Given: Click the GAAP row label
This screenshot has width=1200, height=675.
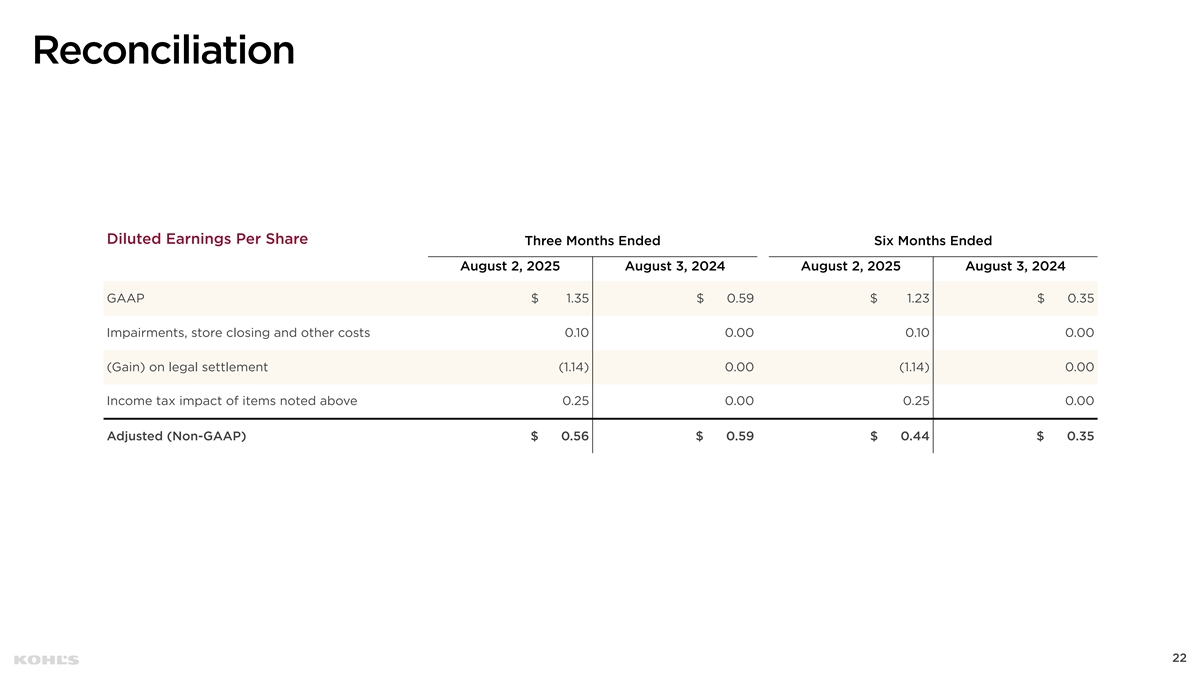Looking at the screenshot, I should pos(125,298).
